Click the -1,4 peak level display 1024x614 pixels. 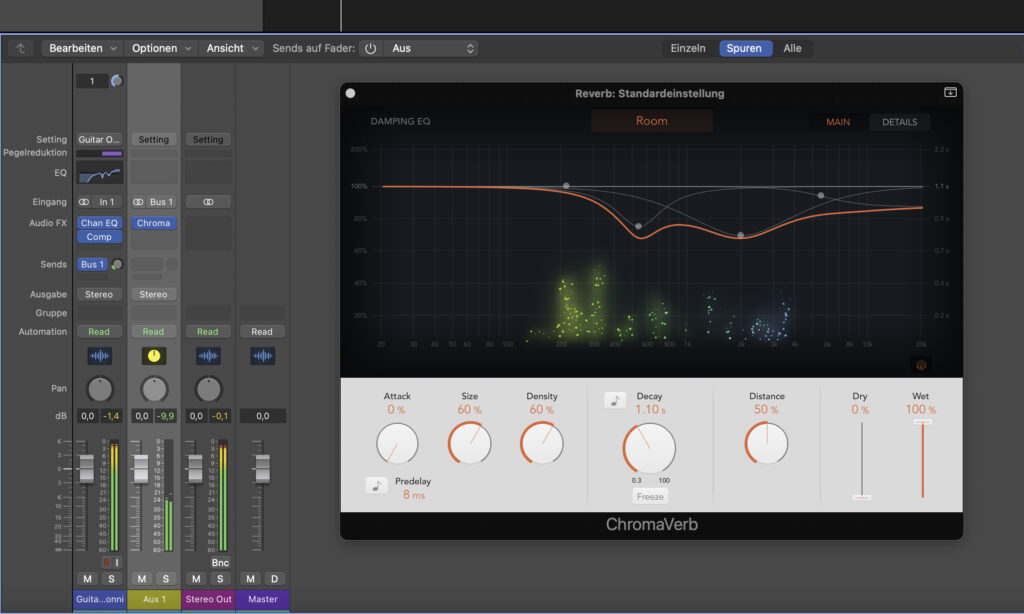tap(112, 416)
